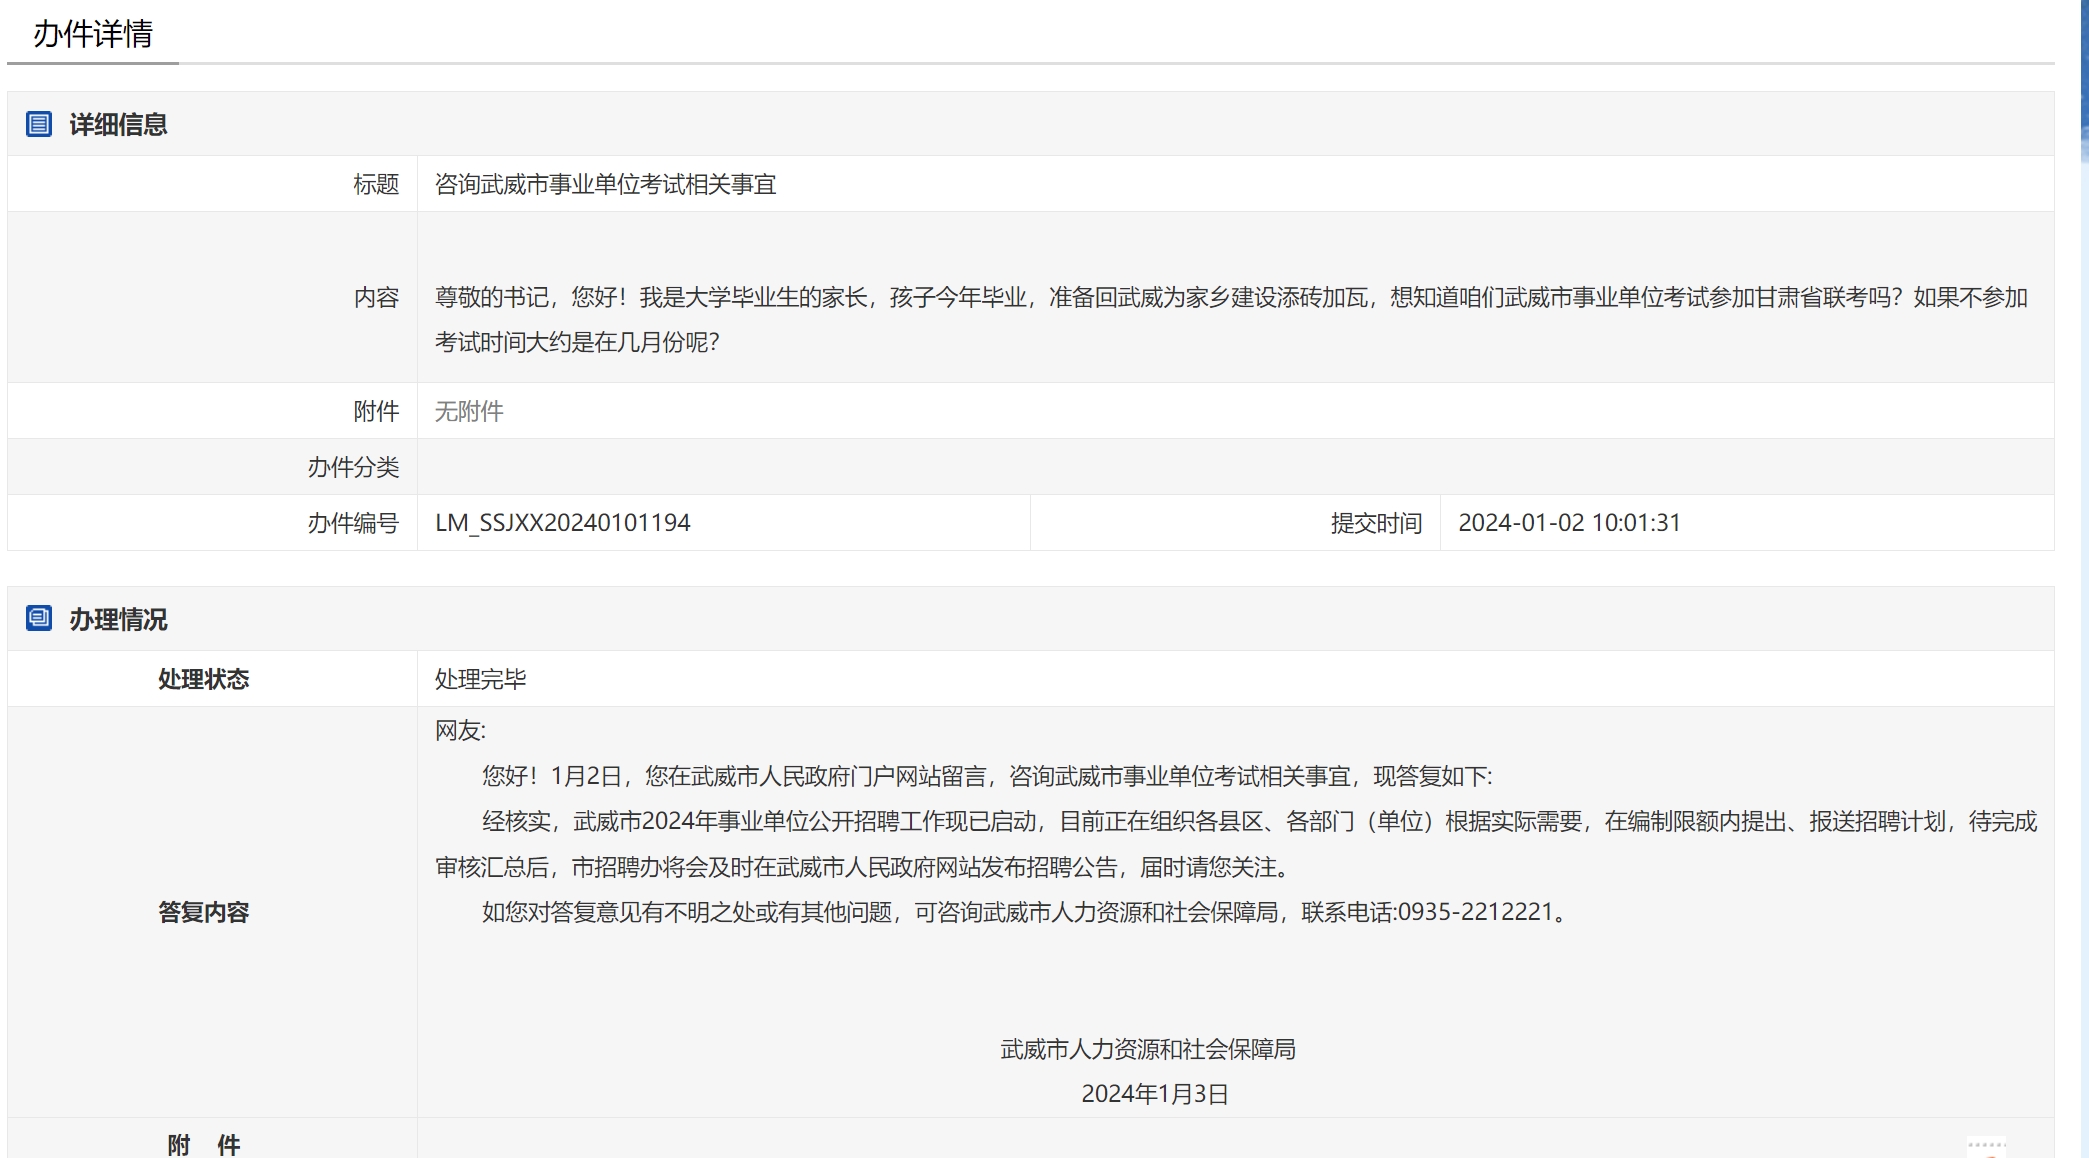Click the 详细信息 section list icon

coord(39,124)
